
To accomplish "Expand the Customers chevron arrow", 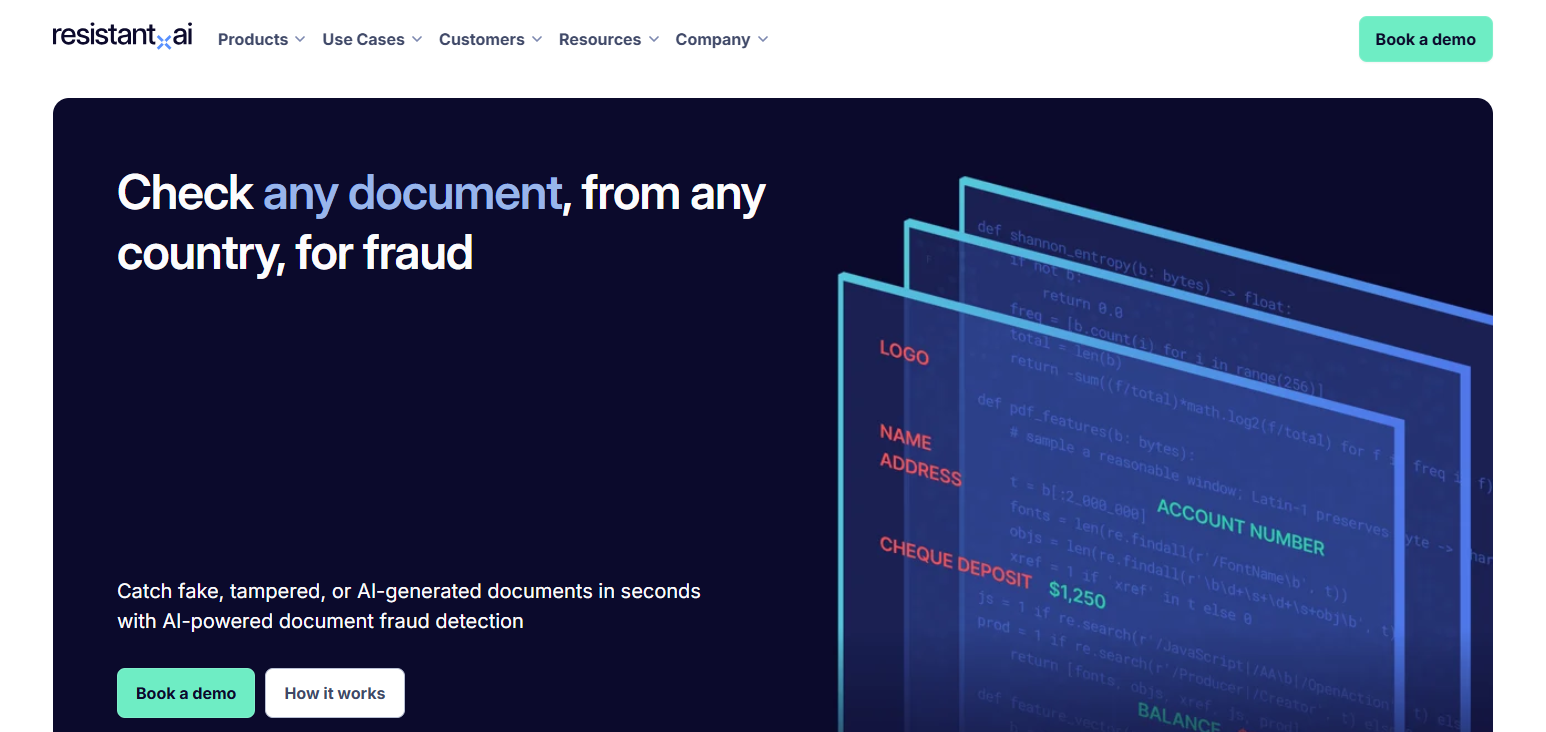I will [536, 40].
